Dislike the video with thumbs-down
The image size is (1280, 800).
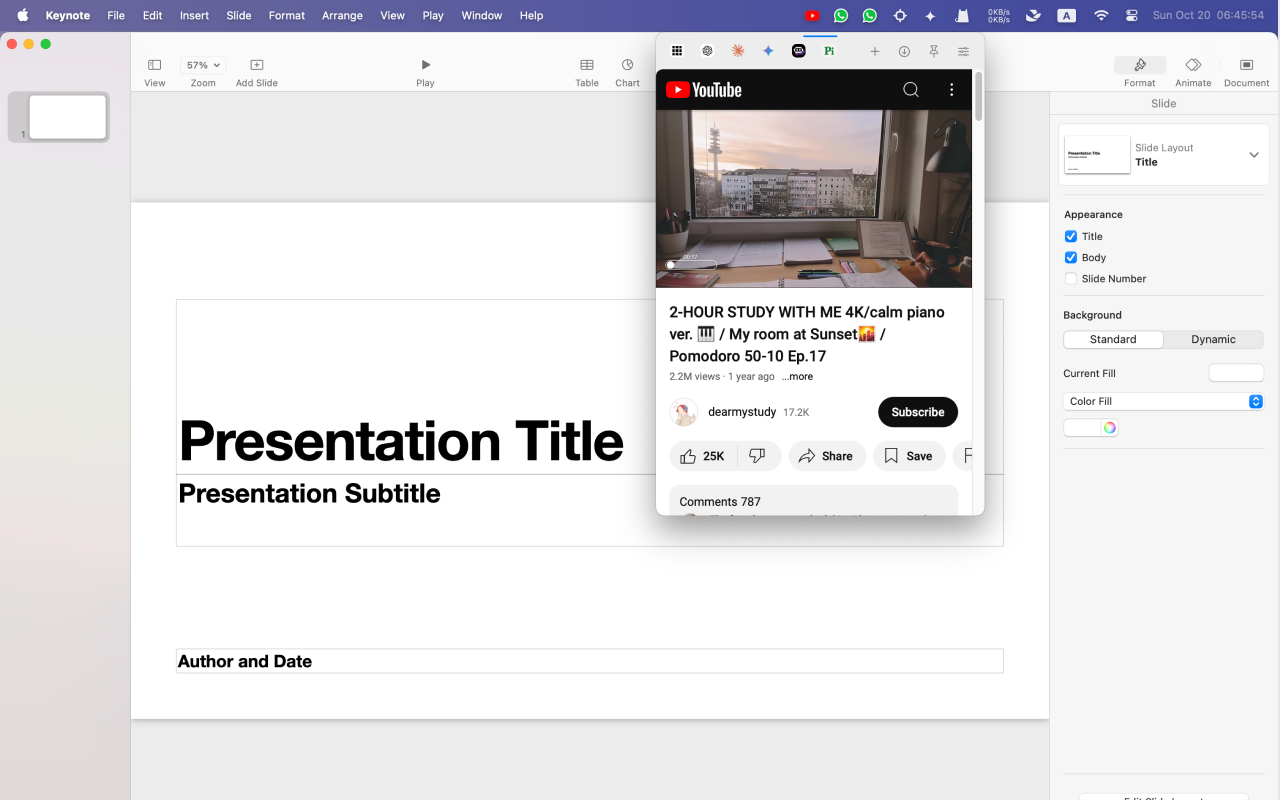[758, 456]
